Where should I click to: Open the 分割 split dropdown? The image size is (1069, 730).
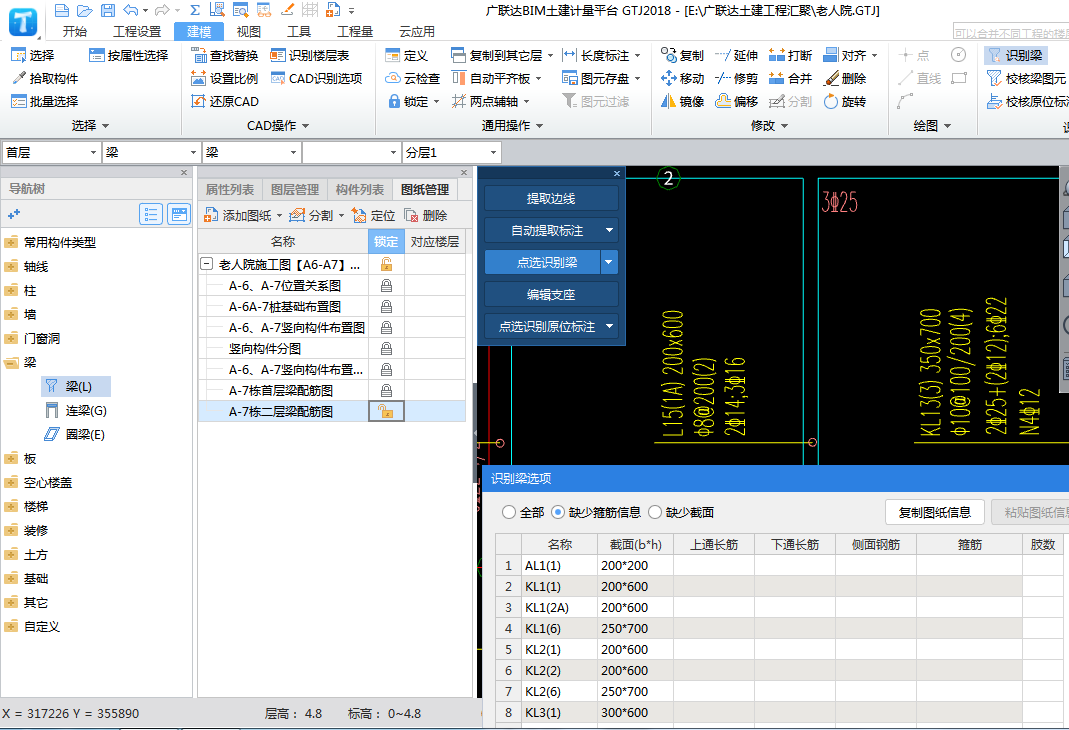point(342,215)
